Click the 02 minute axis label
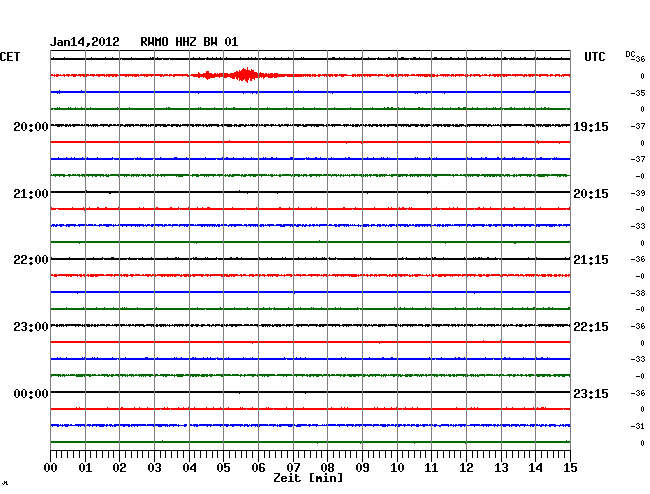 [x=119, y=467]
